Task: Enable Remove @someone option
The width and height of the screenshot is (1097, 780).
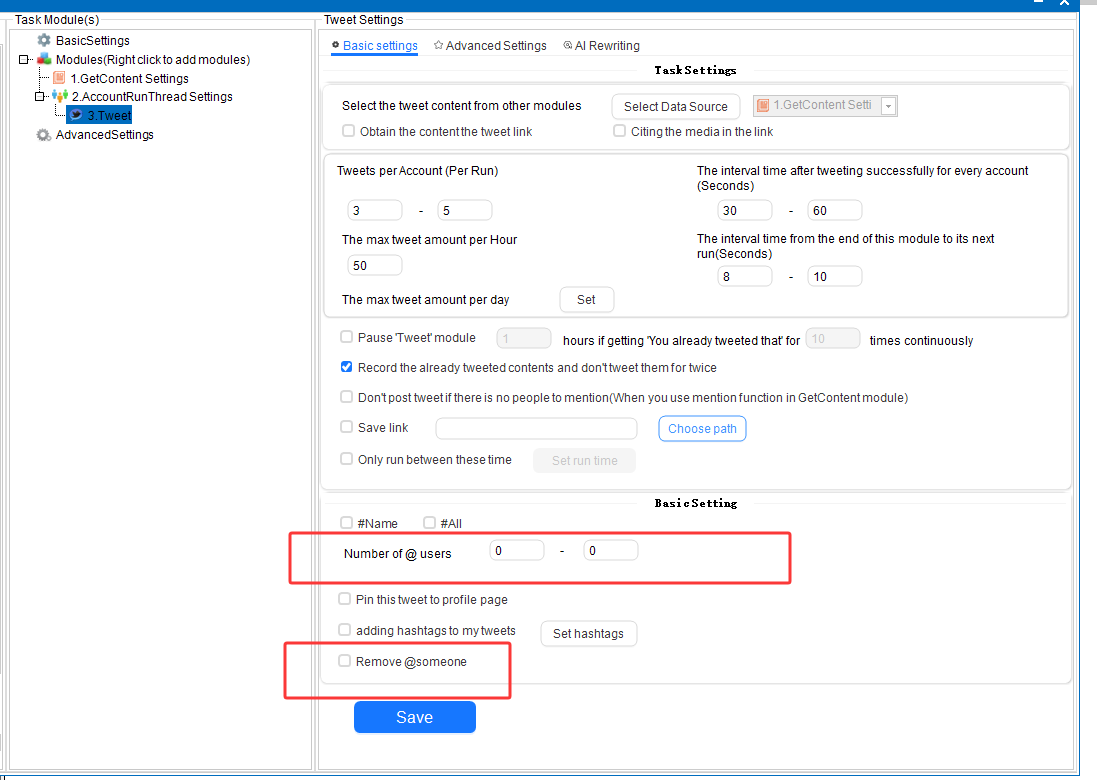Action: 344,661
